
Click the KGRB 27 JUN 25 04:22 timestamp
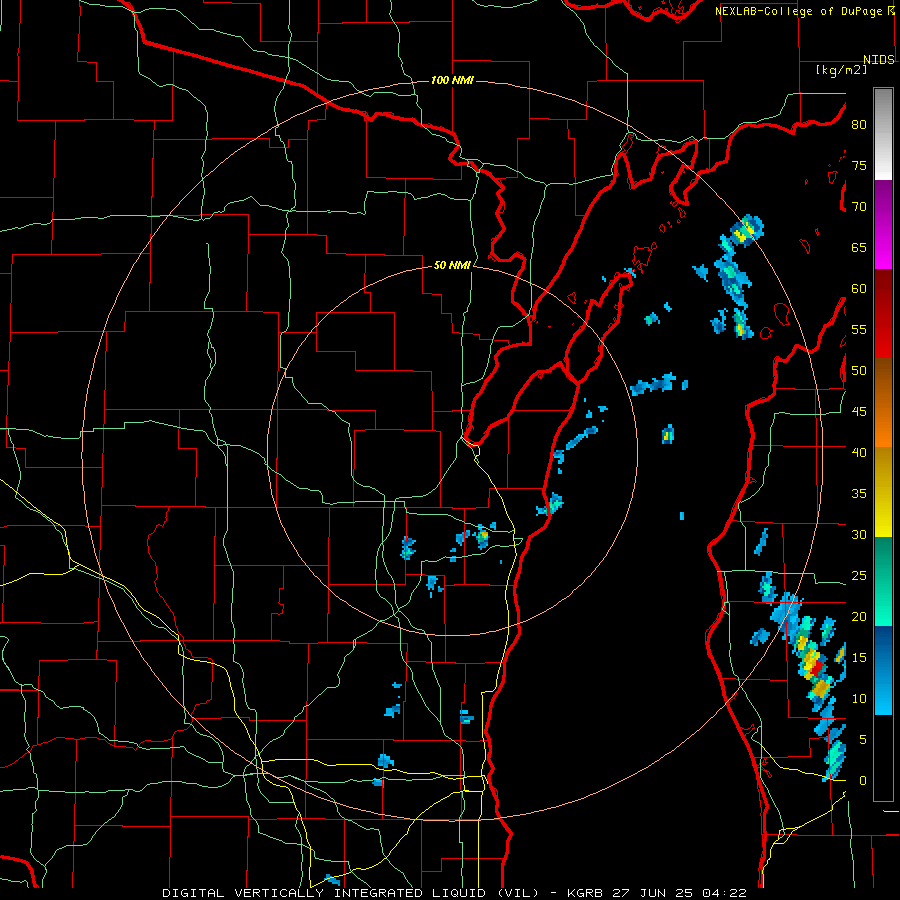tap(657, 893)
